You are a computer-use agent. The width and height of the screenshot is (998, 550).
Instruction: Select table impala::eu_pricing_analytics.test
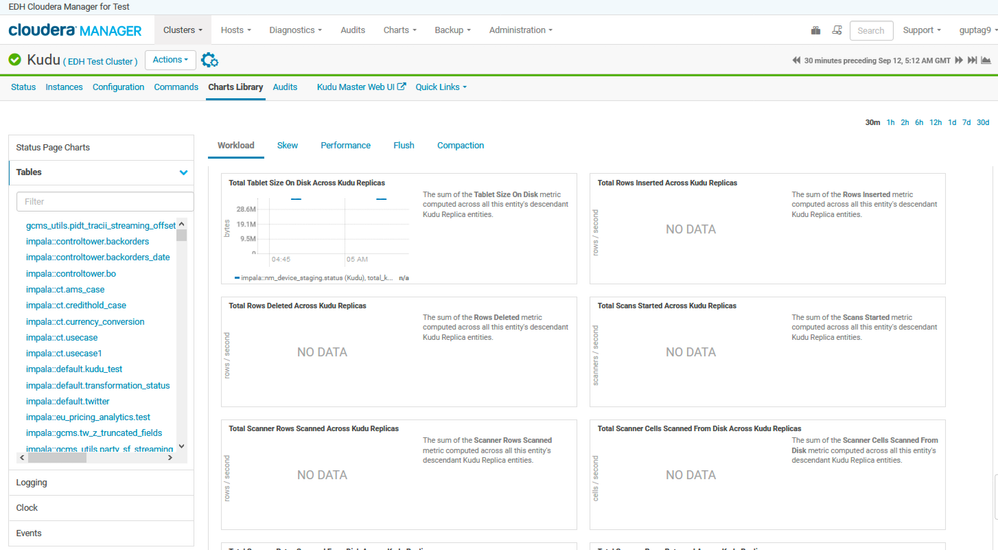[x=88, y=418]
